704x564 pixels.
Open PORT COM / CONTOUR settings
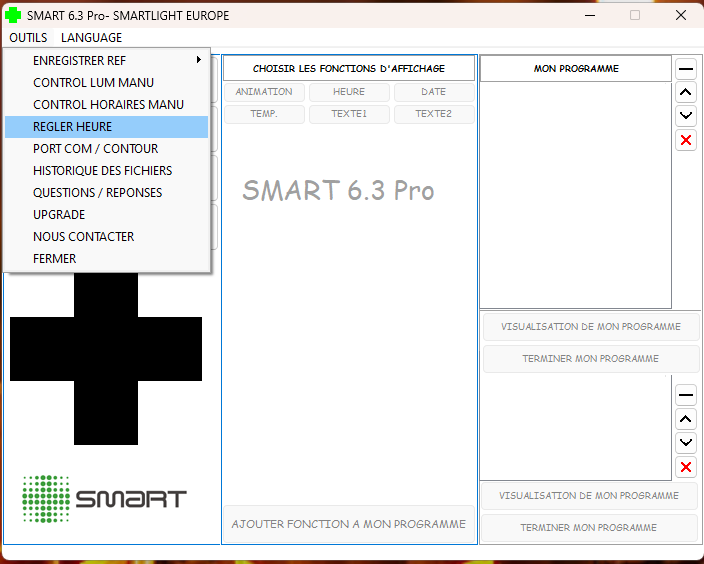pyautogui.click(x=106, y=149)
